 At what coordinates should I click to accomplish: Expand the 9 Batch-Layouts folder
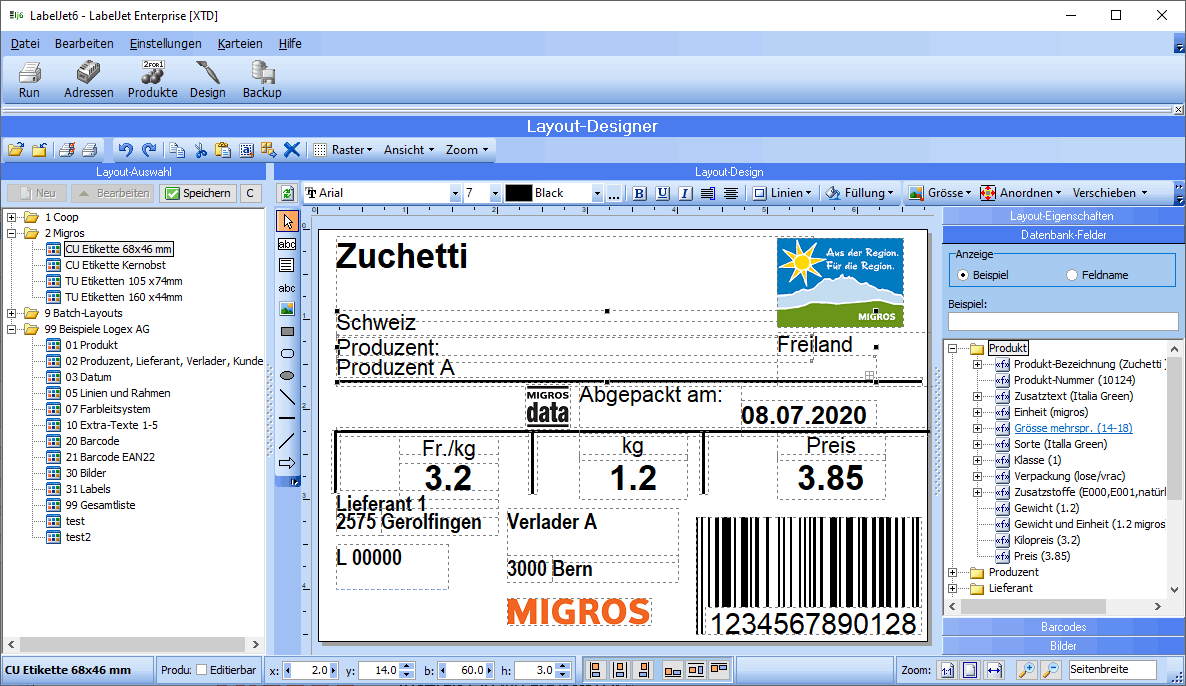11,313
